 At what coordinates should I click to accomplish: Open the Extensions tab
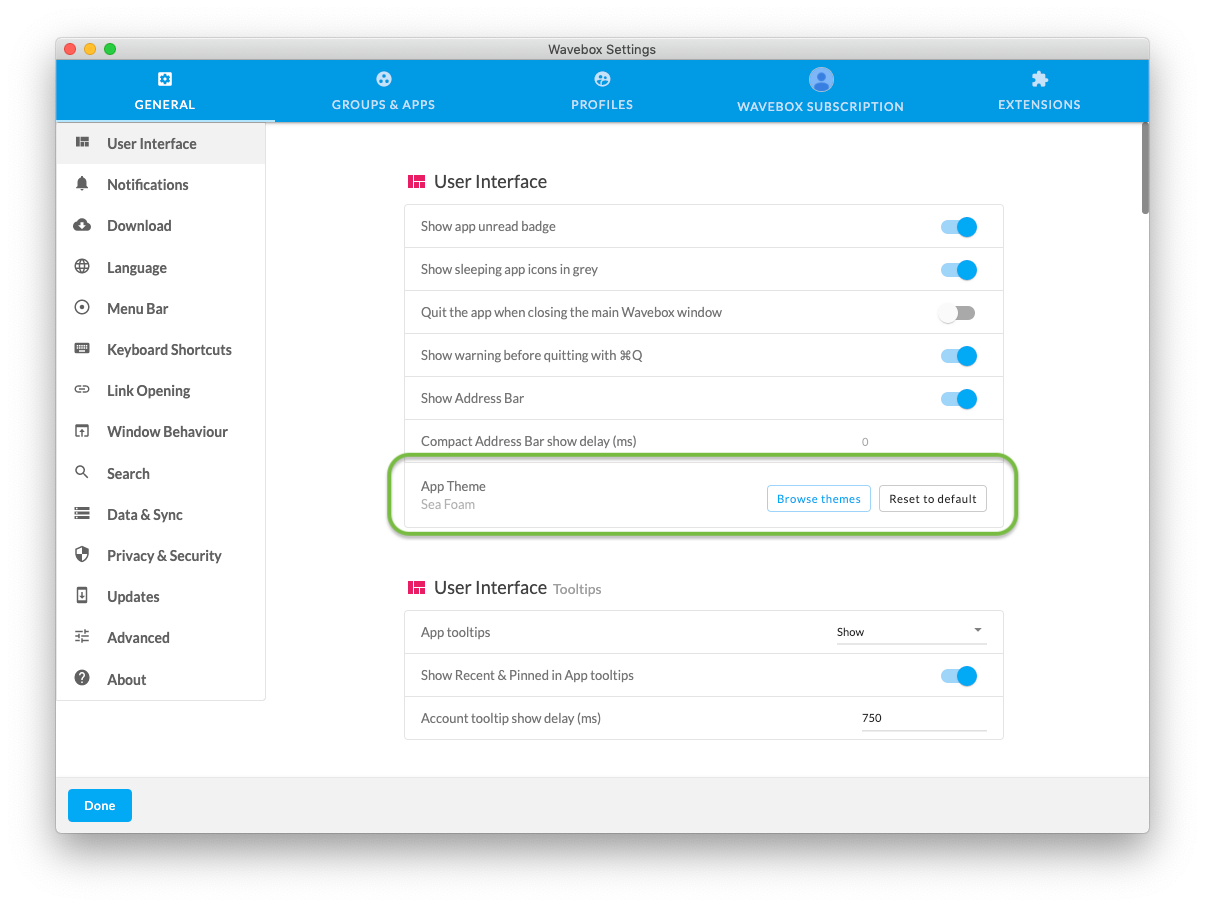pos(1039,91)
